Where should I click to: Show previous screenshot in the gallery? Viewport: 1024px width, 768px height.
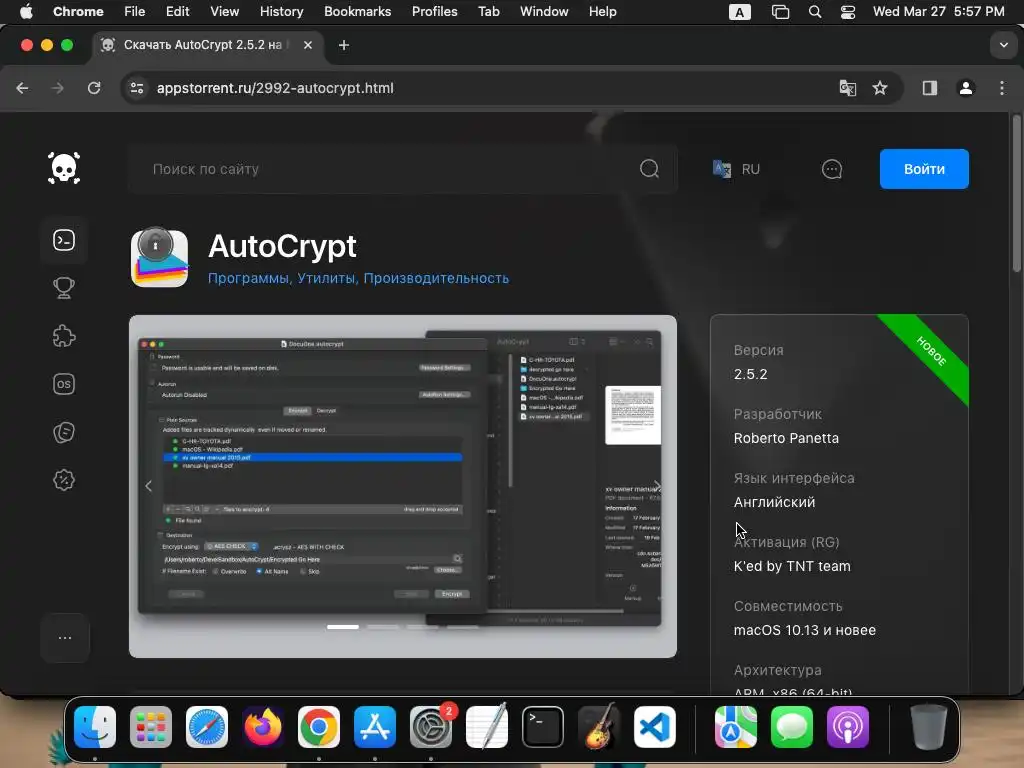(148, 486)
